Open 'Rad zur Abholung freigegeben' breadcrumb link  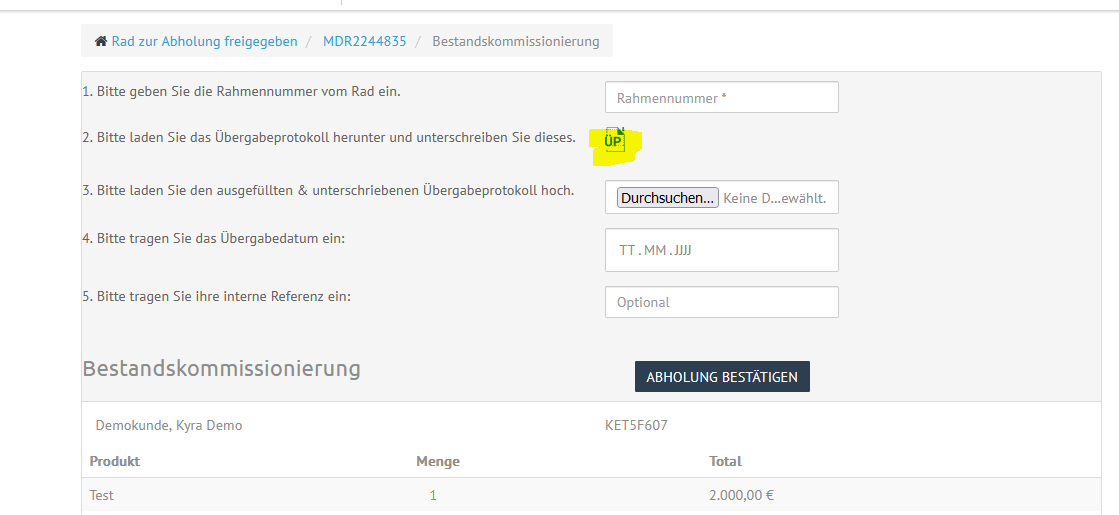coord(204,41)
